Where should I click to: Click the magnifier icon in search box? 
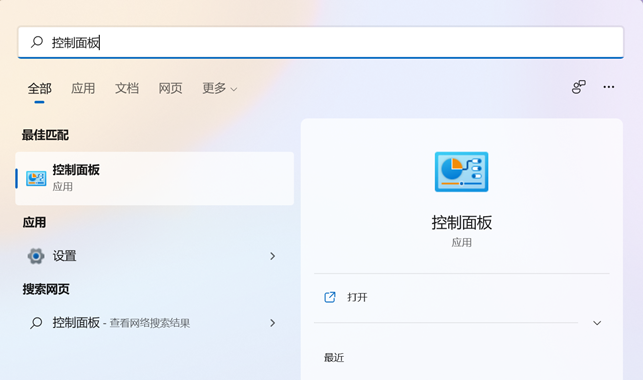tap(37, 42)
